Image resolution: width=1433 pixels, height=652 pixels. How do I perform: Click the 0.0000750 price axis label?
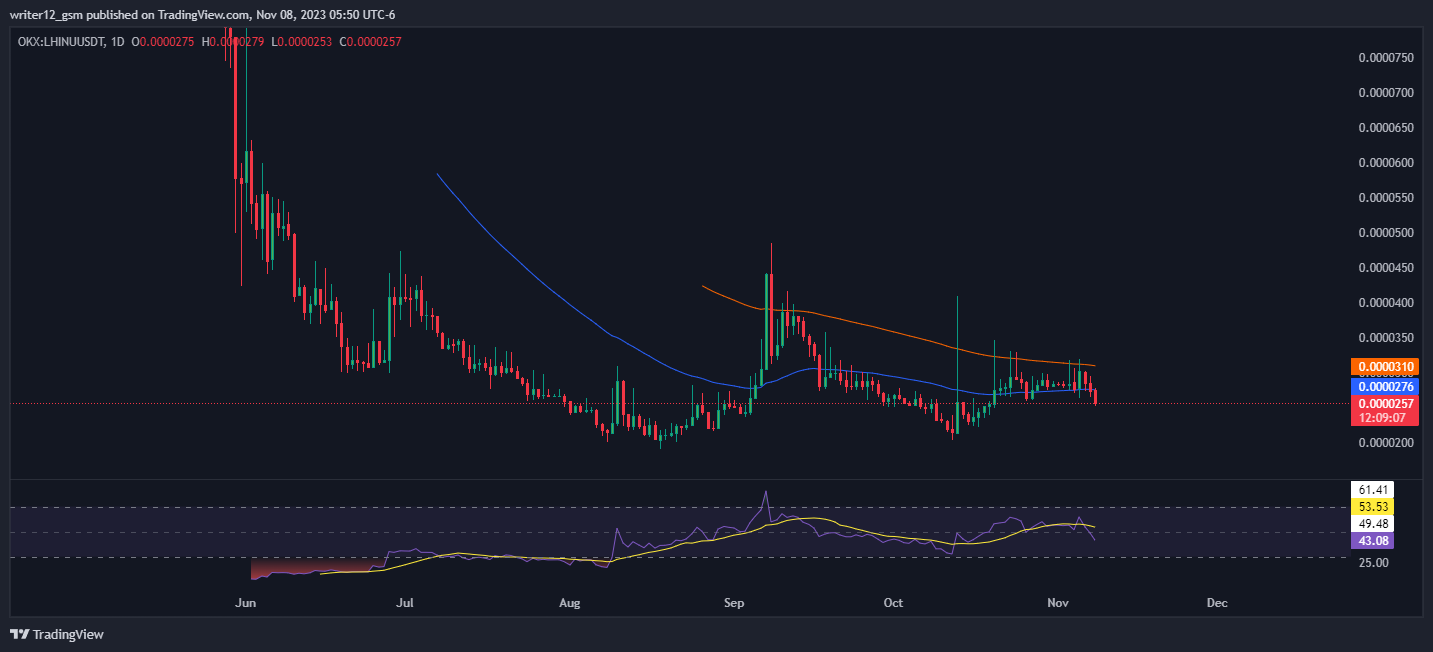click(x=1386, y=58)
